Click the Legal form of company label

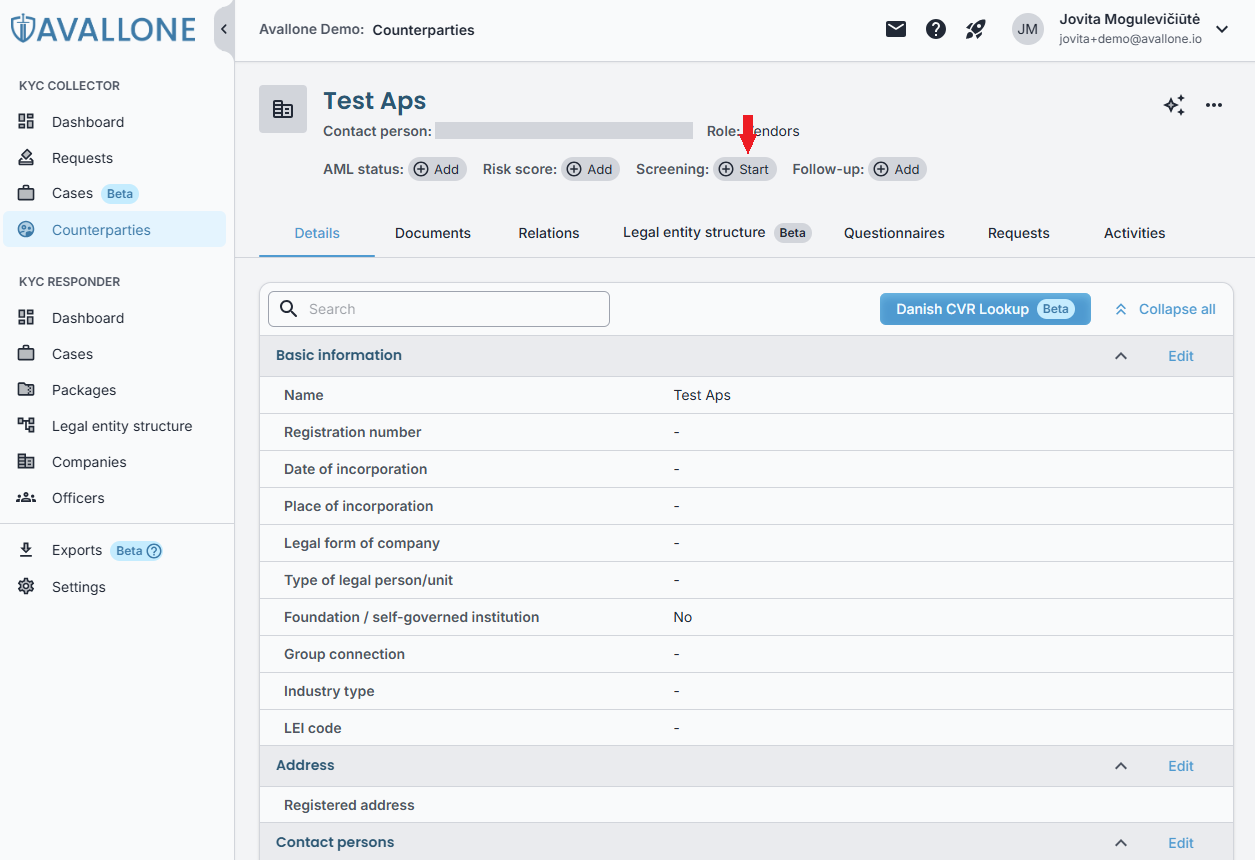coord(362,543)
